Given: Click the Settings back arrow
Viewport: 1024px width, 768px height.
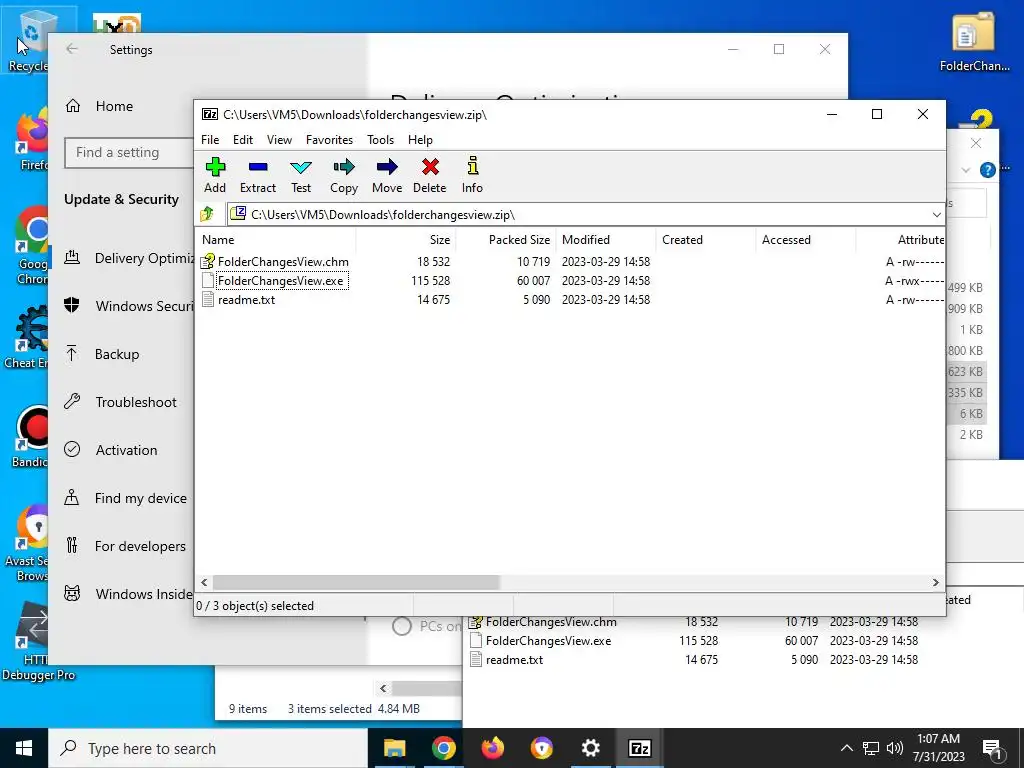Looking at the screenshot, I should point(72,49).
